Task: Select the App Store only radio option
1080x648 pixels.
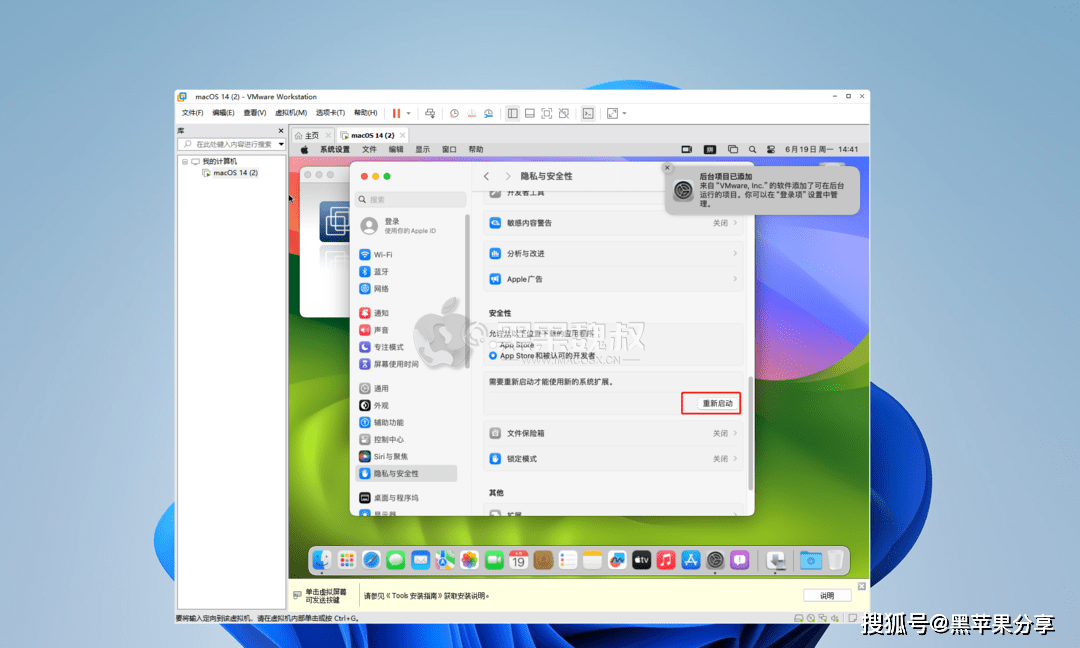Action: click(x=492, y=345)
